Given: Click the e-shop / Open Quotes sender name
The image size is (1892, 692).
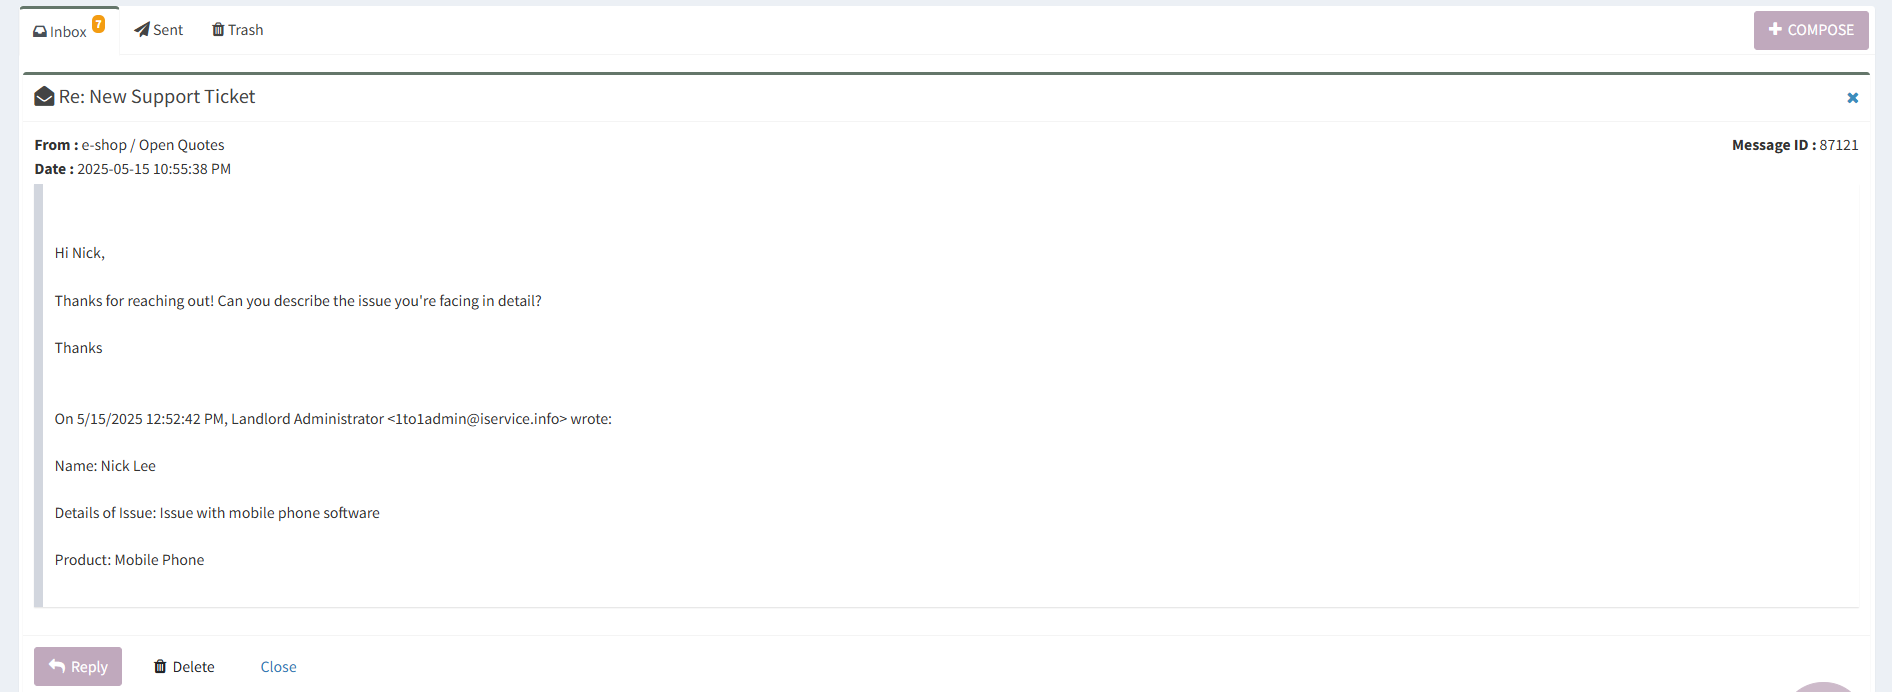Looking at the screenshot, I should point(153,145).
